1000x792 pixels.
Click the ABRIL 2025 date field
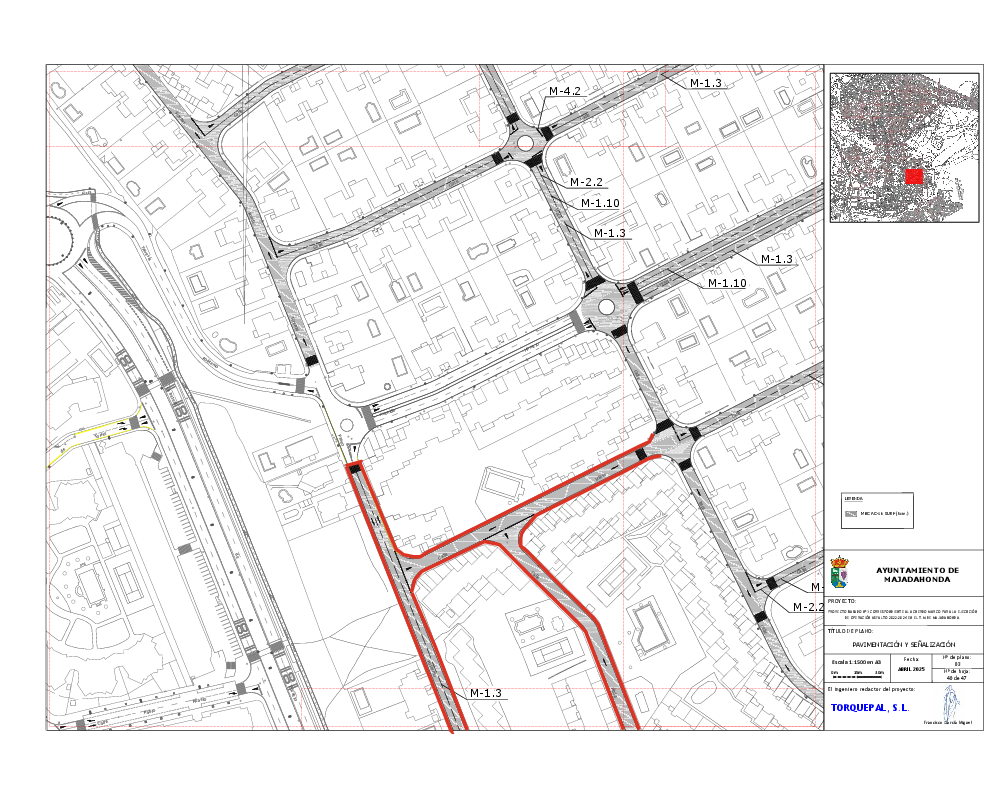[x=911, y=668]
